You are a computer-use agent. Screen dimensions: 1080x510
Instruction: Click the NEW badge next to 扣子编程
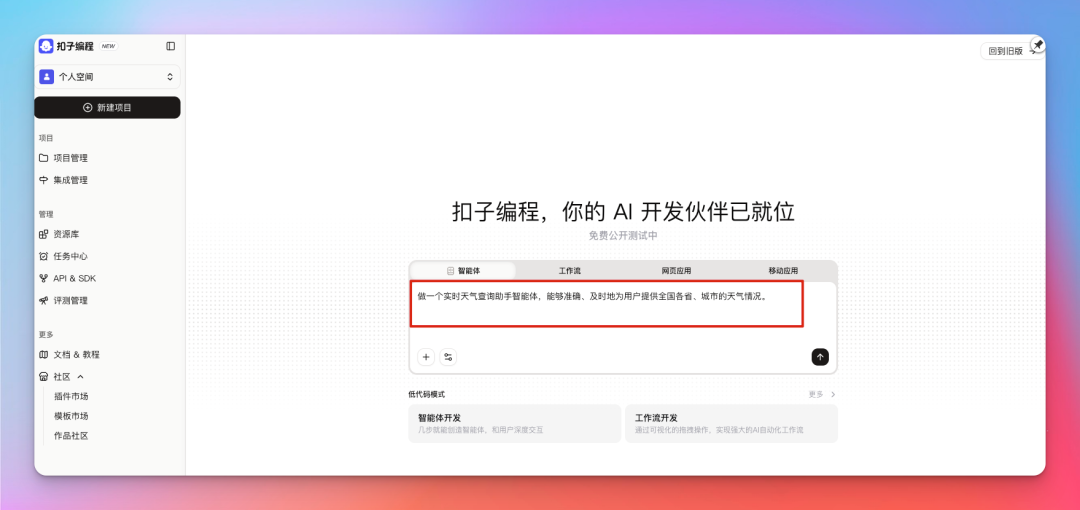108,46
